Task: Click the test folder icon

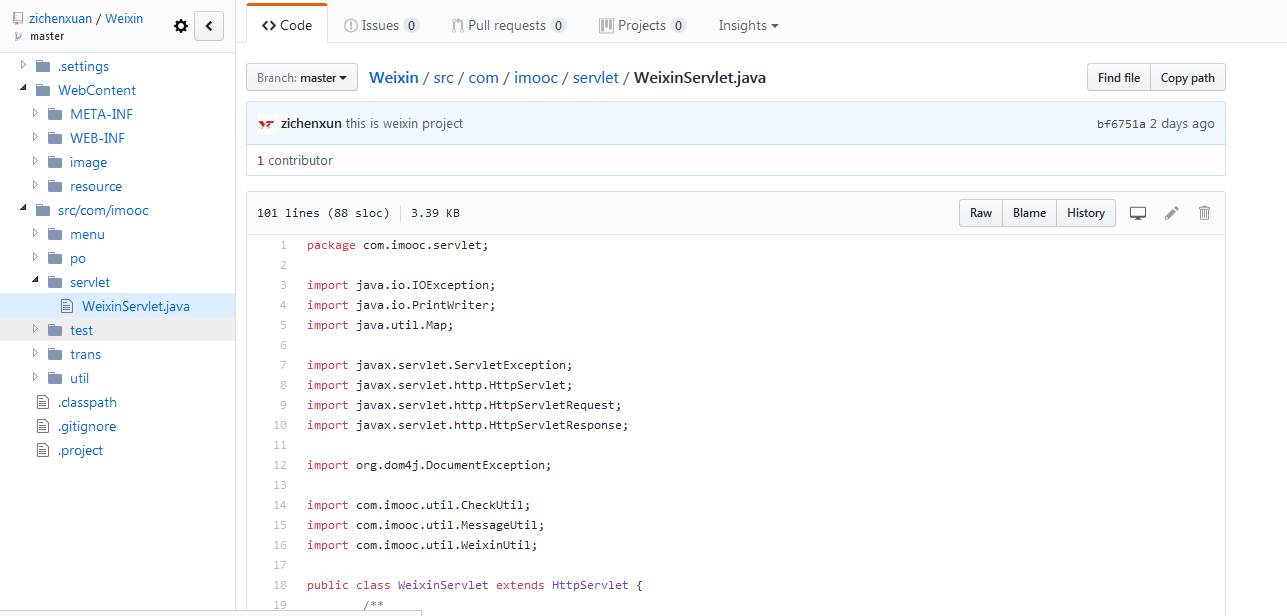Action: [55, 330]
